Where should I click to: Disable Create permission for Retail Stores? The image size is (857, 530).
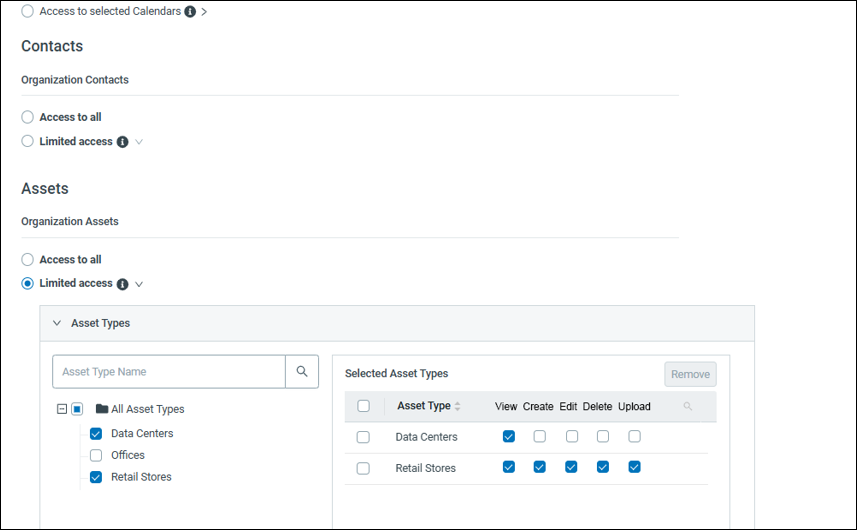tap(539, 467)
